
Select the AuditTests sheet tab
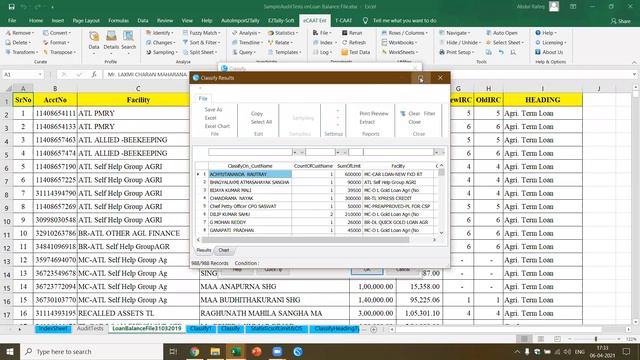[x=90, y=328]
